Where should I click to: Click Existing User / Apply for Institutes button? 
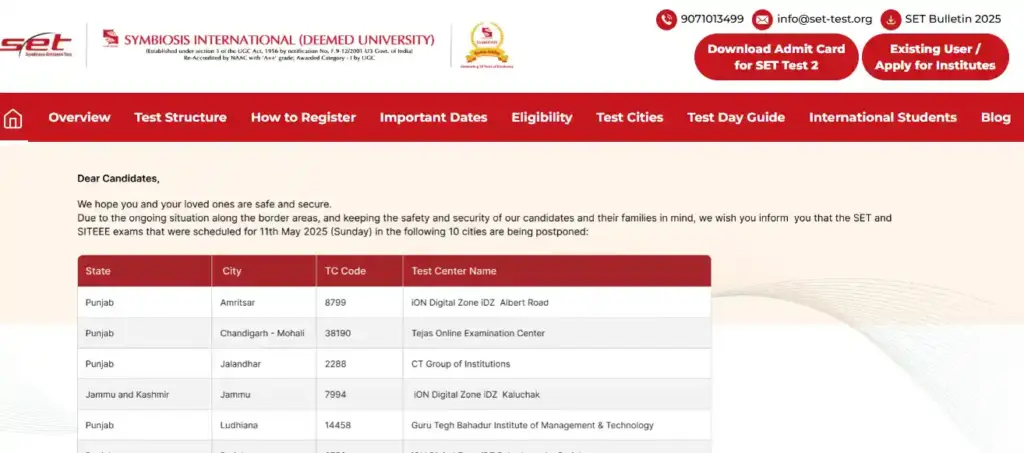(934, 57)
